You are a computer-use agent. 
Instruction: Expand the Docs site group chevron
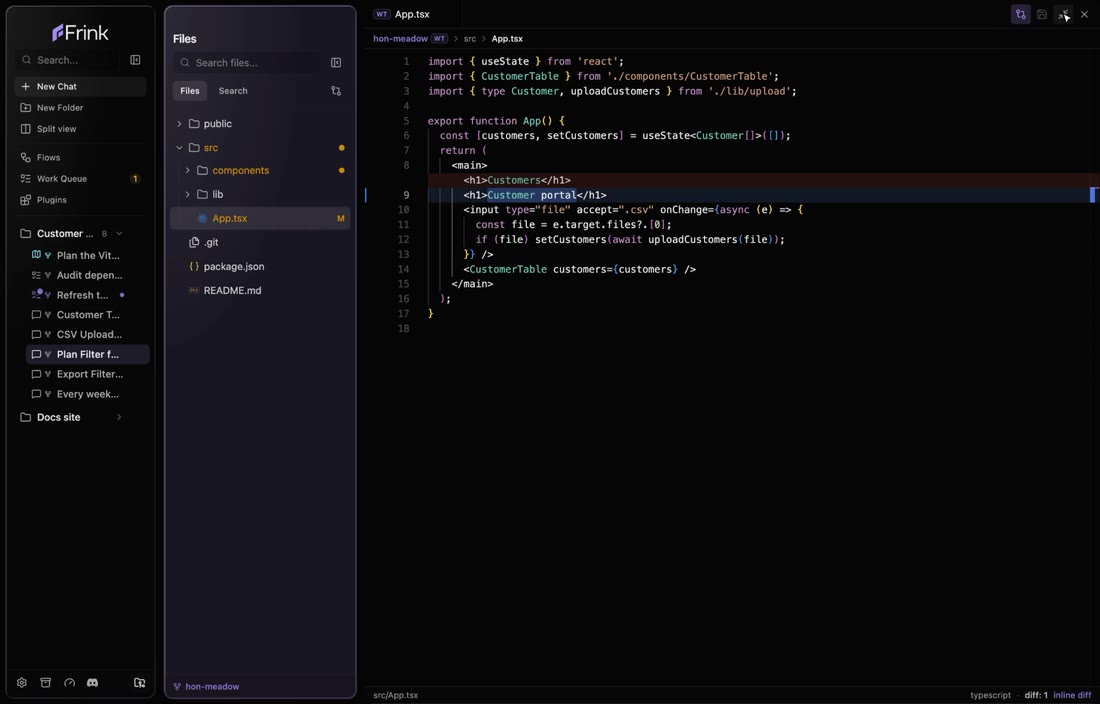click(119, 417)
